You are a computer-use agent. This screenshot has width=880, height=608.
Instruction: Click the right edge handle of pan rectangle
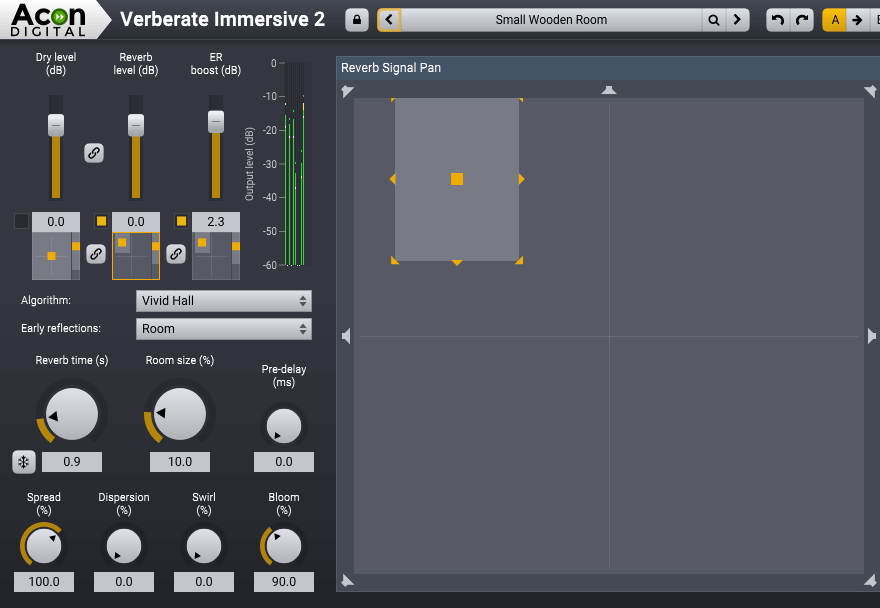pyautogui.click(x=521, y=179)
